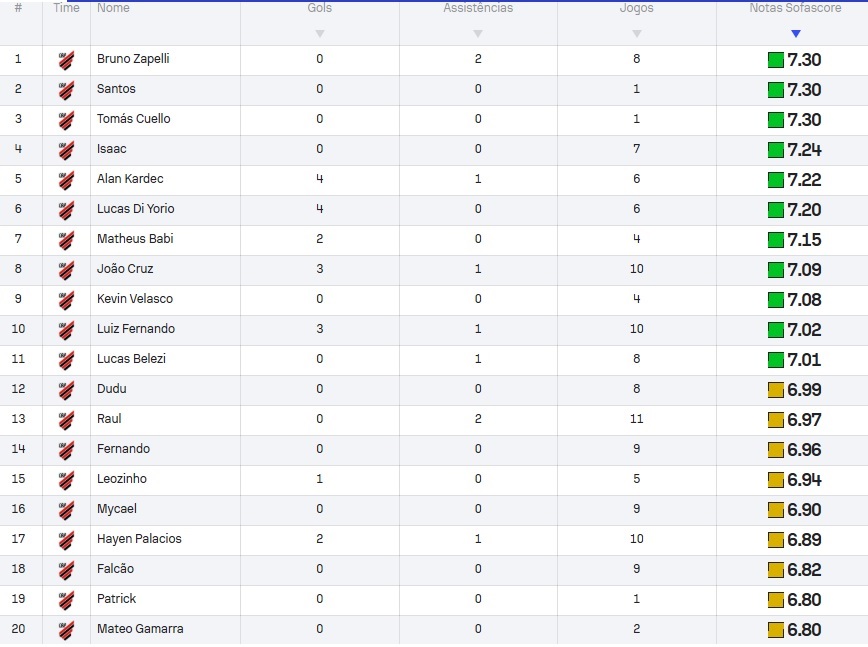Click yellow rating badge for Falcão
Viewport: 868px width, 647px height.
[x=776, y=570]
